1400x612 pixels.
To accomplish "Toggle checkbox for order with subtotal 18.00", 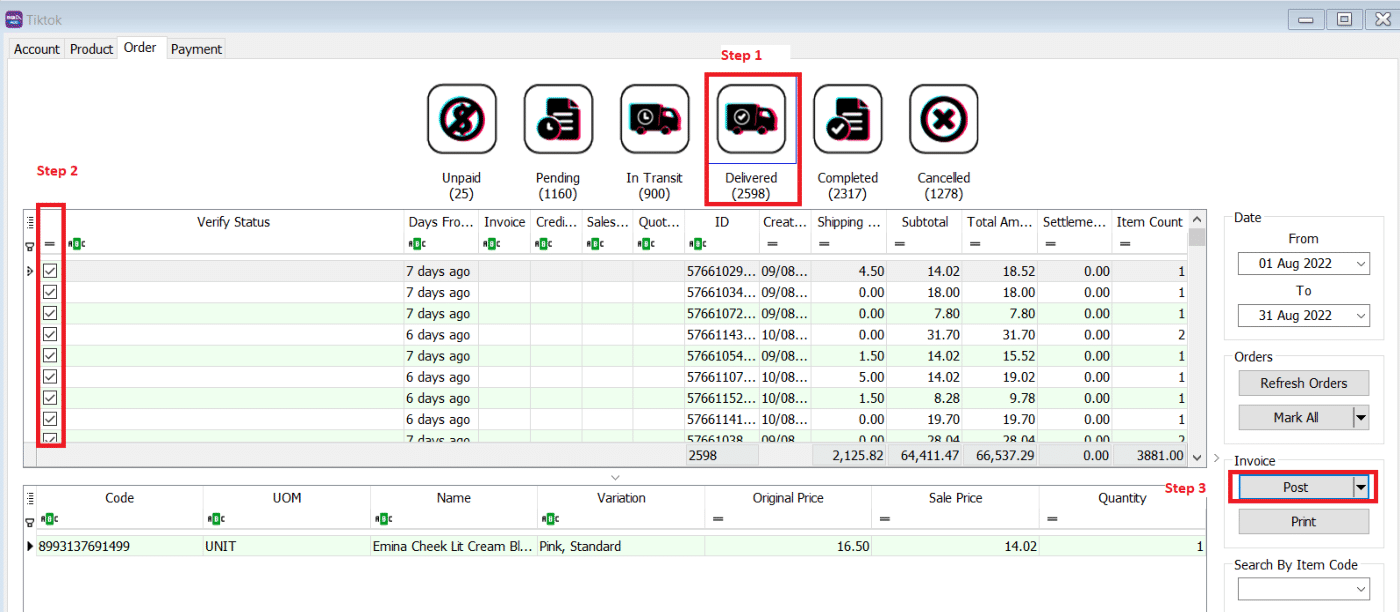I will [50, 292].
